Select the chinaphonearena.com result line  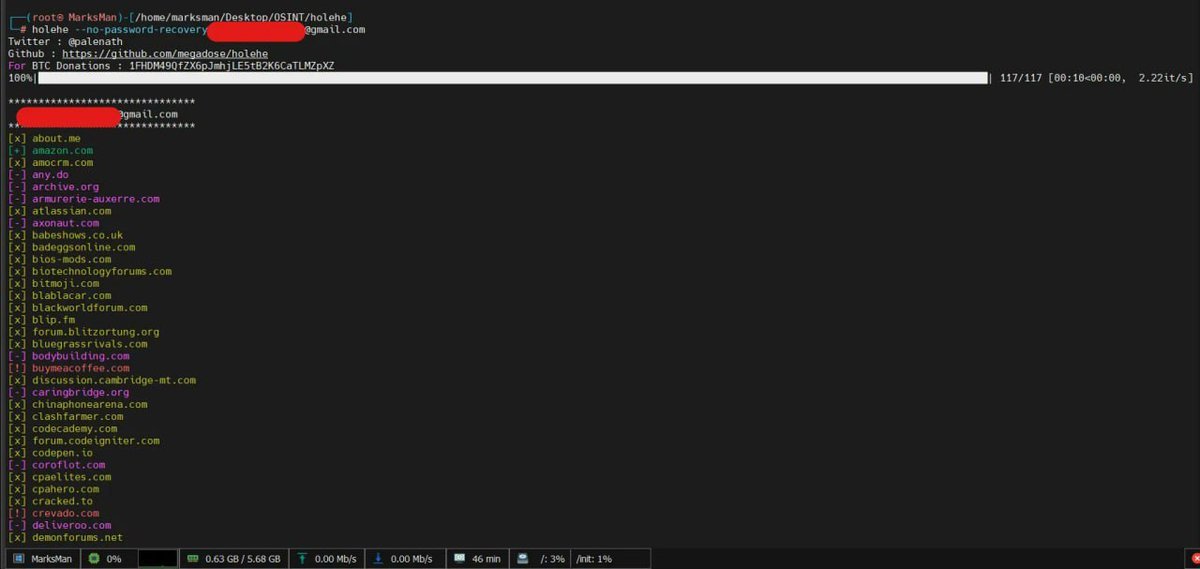(x=78, y=404)
